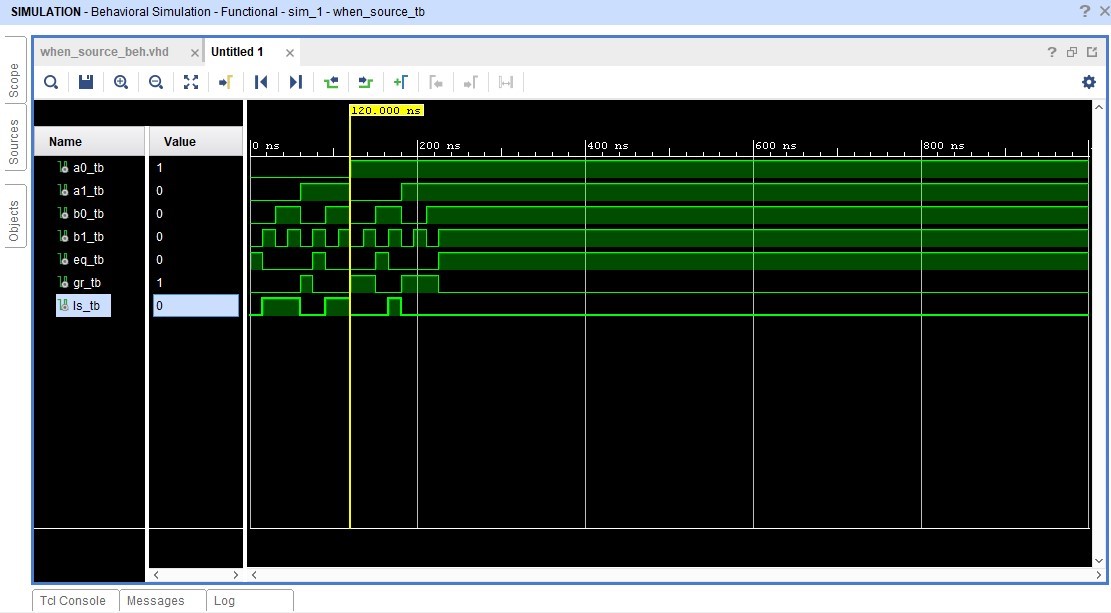Jump to Time 0 in the waveform
The width and height of the screenshot is (1111, 613).
pos(260,82)
